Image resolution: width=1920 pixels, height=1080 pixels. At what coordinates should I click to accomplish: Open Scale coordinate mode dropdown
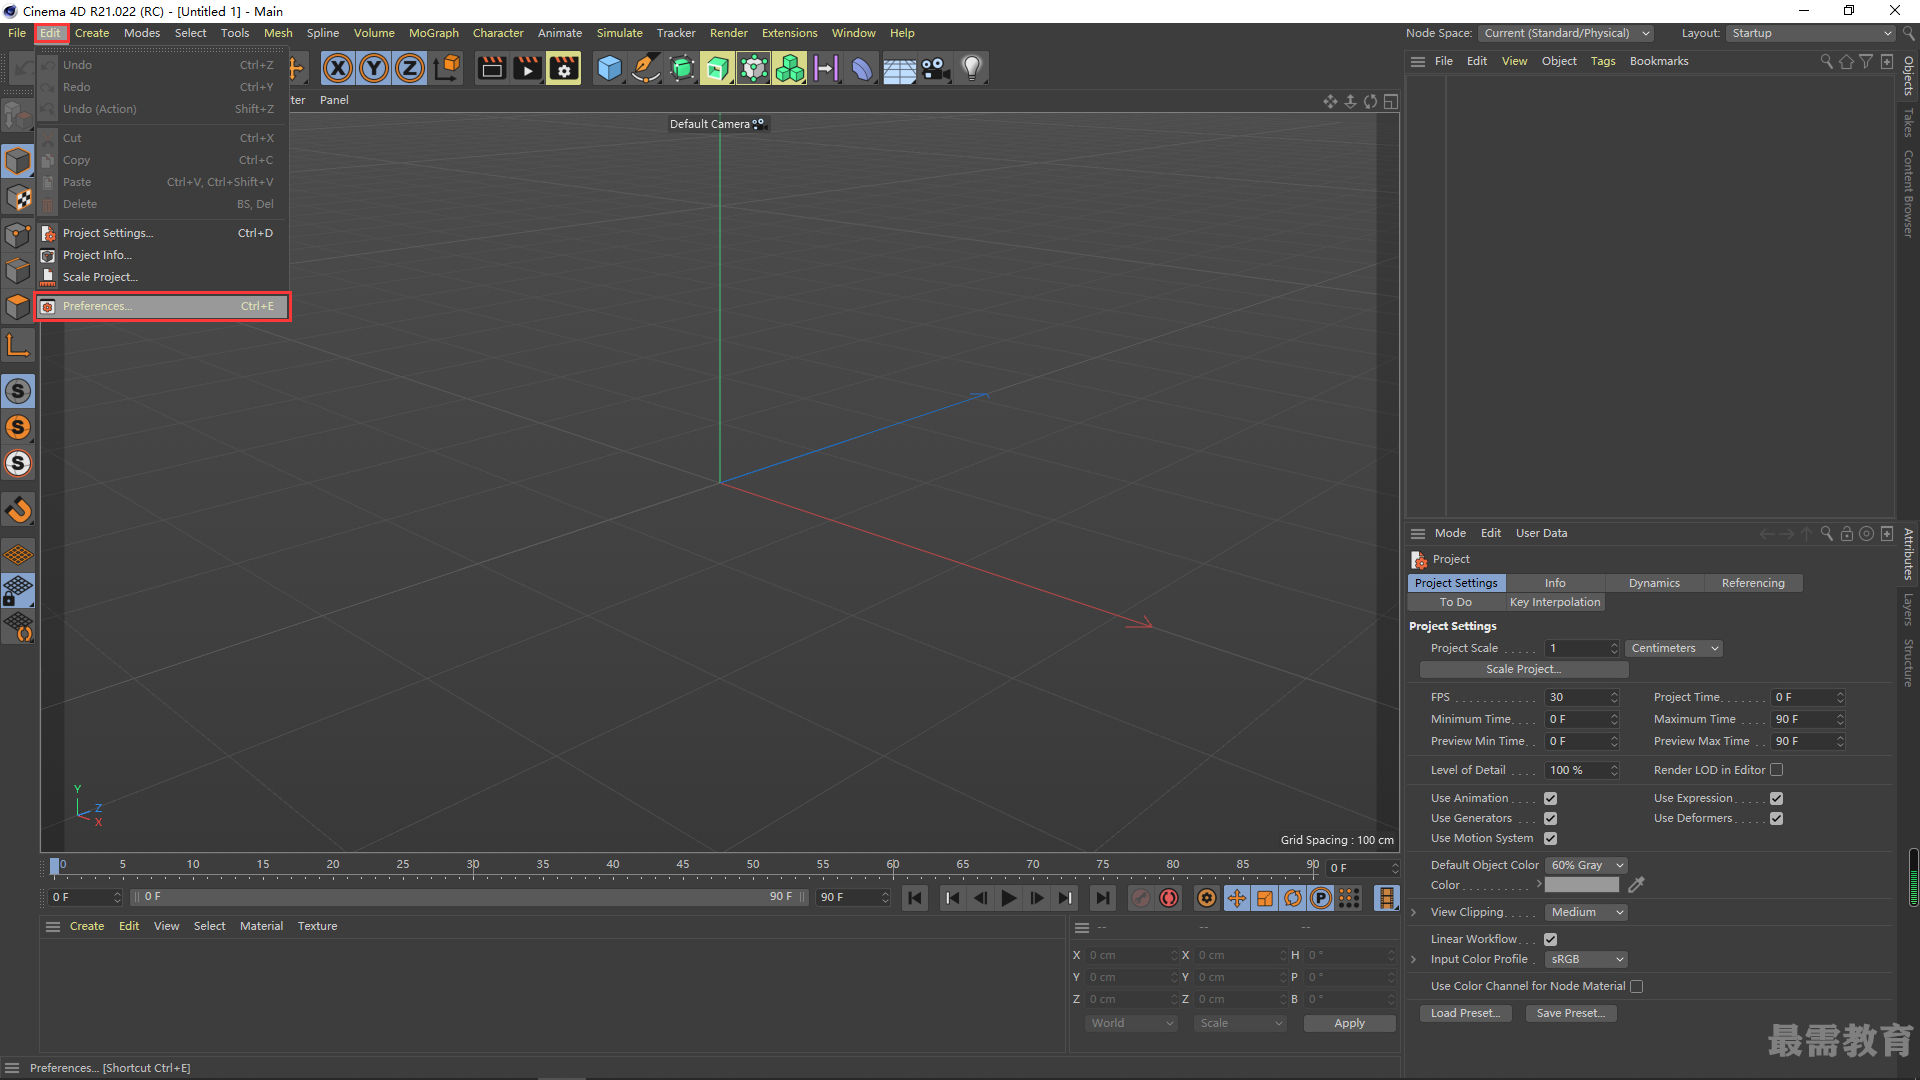click(1240, 1023)
